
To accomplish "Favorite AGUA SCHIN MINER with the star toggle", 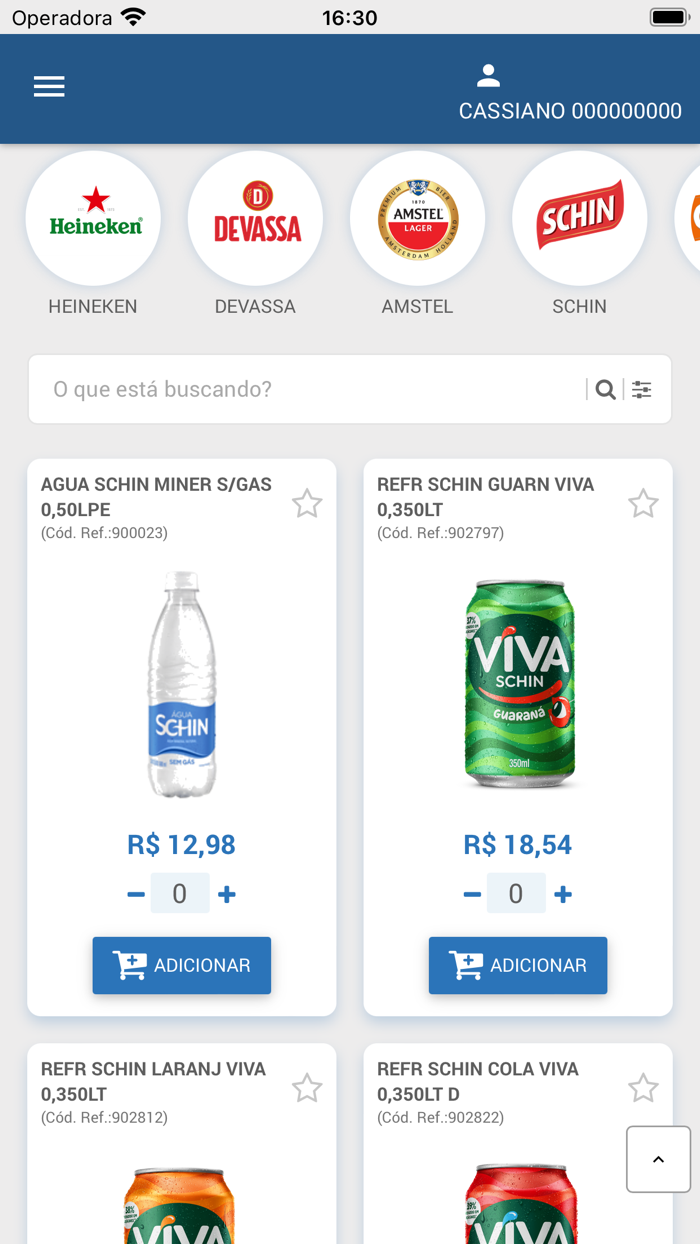I will [x=307, y=503].
